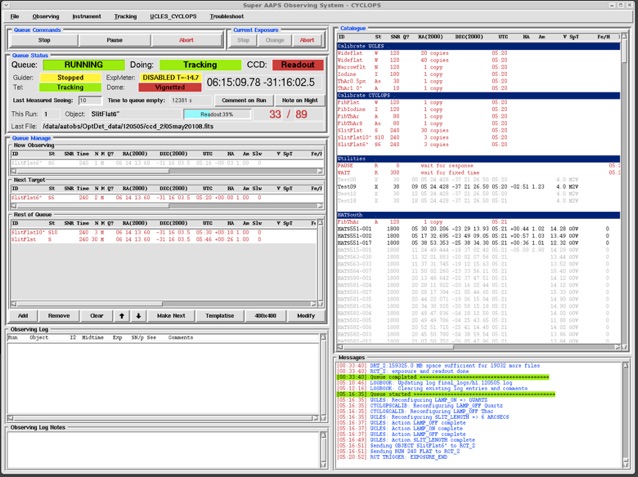Screen dimensions: 638x477
Task: Click the Modify button
Action: click(306, 315)
